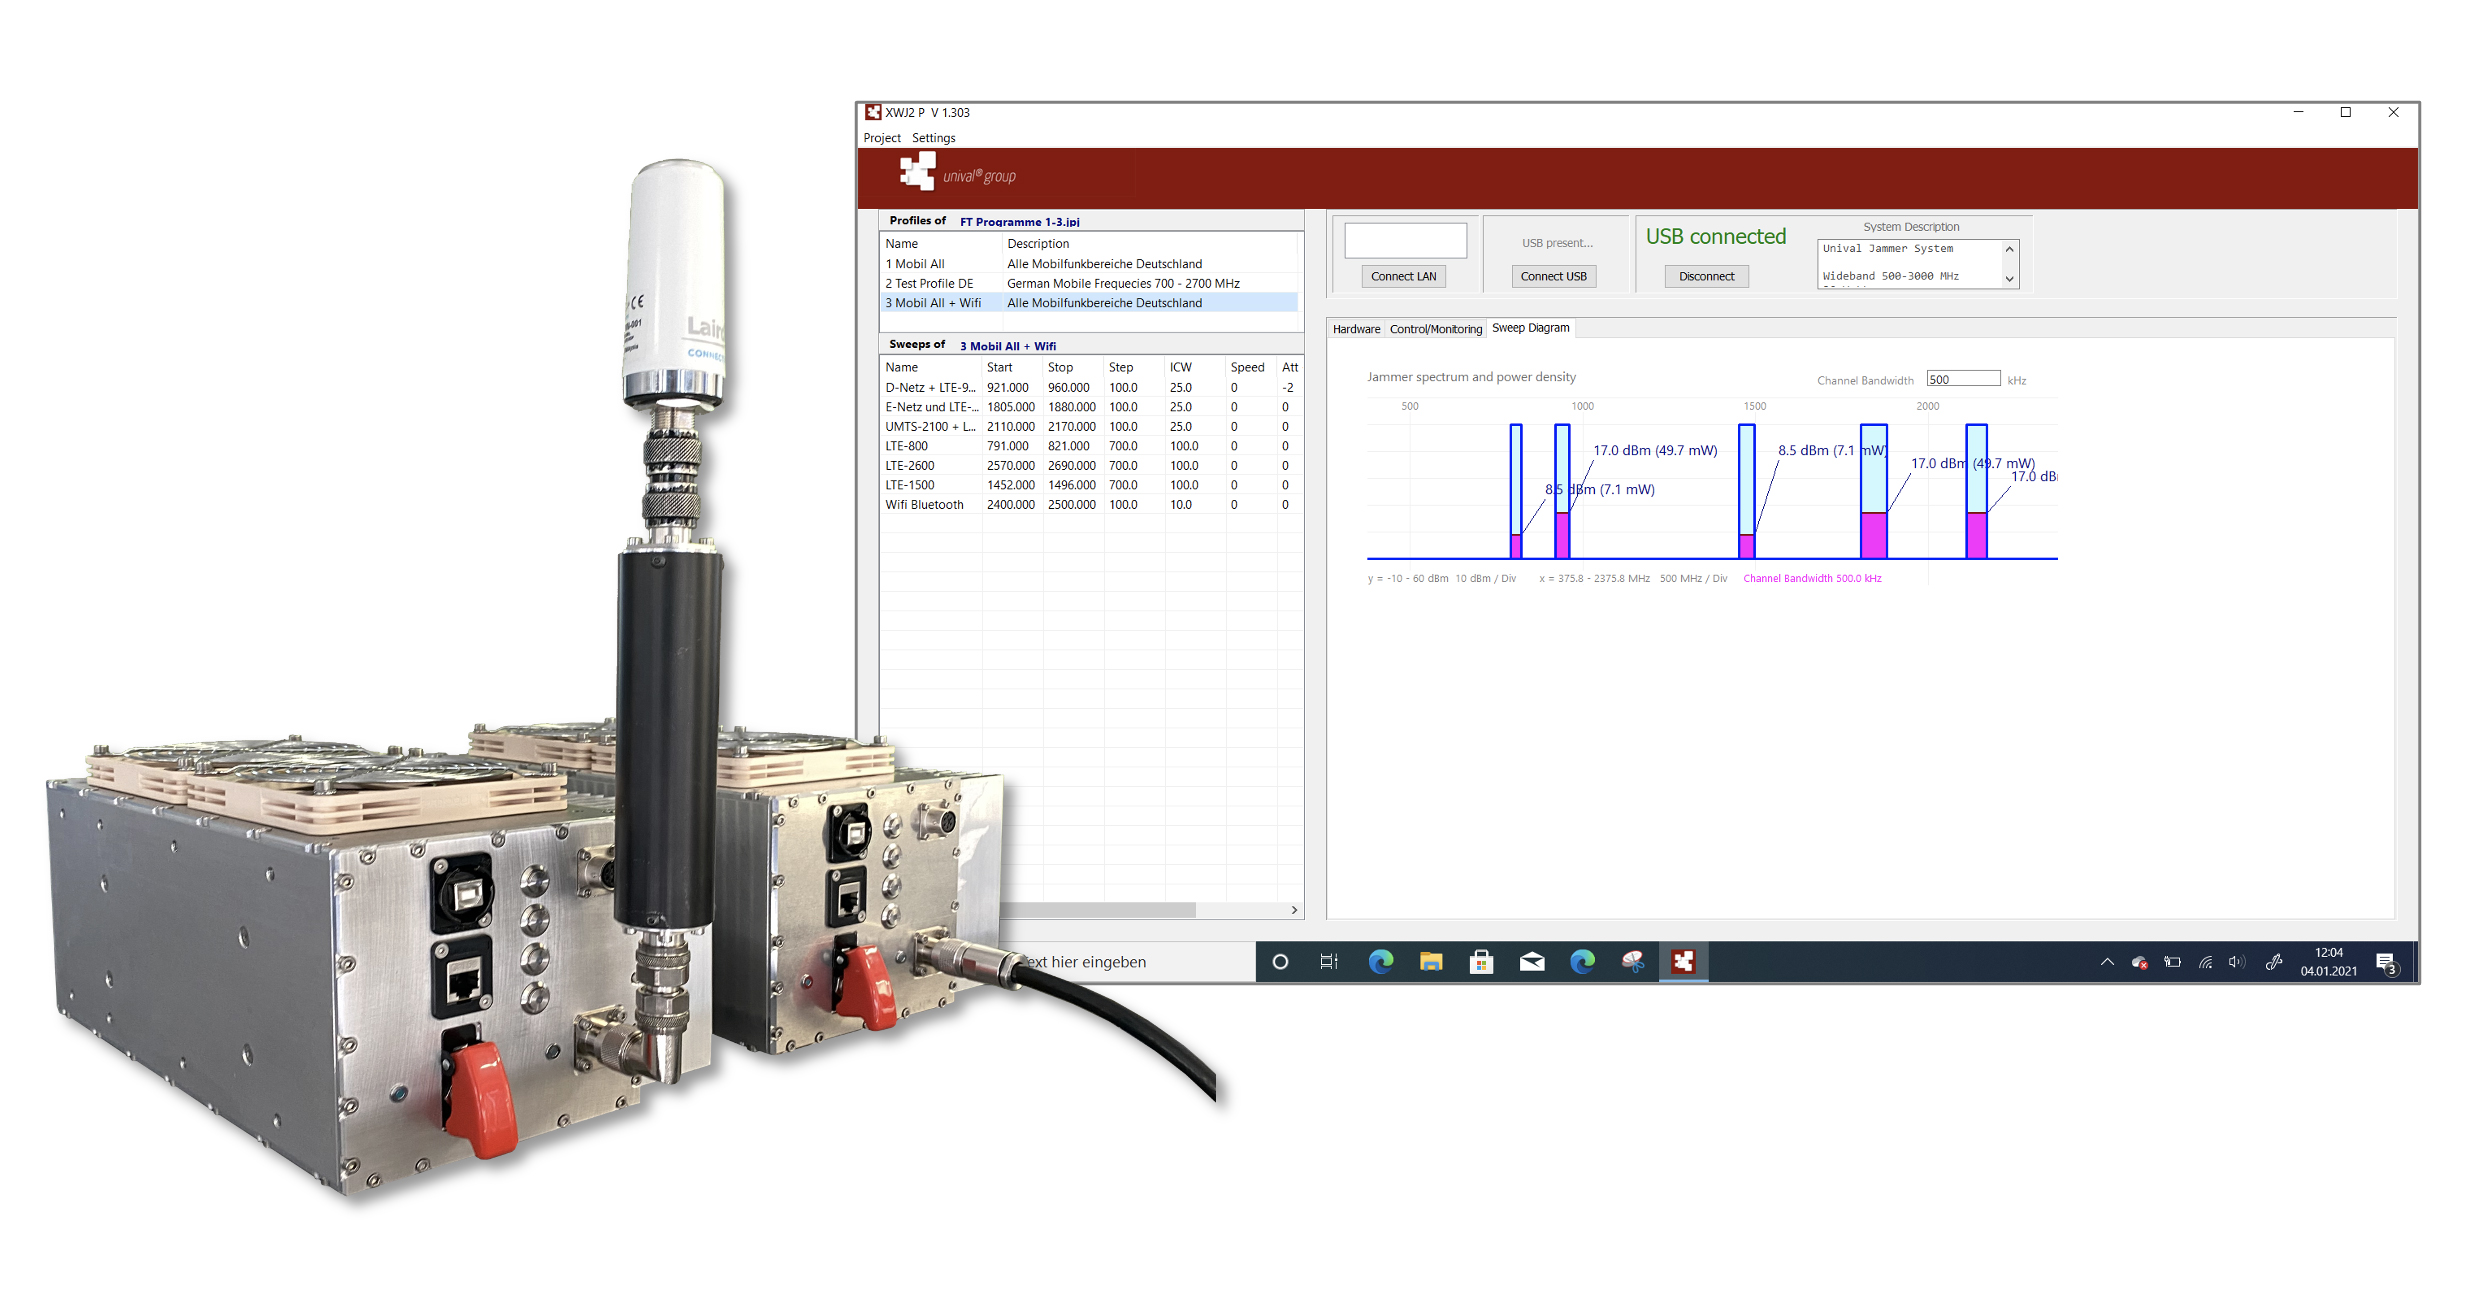Click the Connect LAN button
The width and height of the screenshot is (2474, 1308).
[x=1403, y=277]
